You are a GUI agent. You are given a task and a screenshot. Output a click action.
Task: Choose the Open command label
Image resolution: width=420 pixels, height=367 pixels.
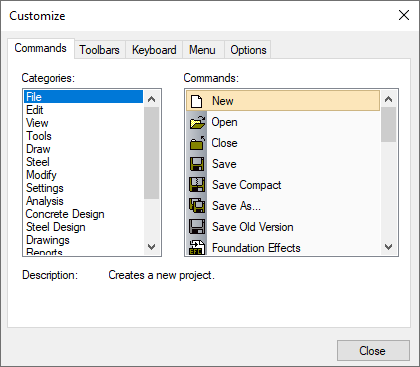tap(224, 122)
